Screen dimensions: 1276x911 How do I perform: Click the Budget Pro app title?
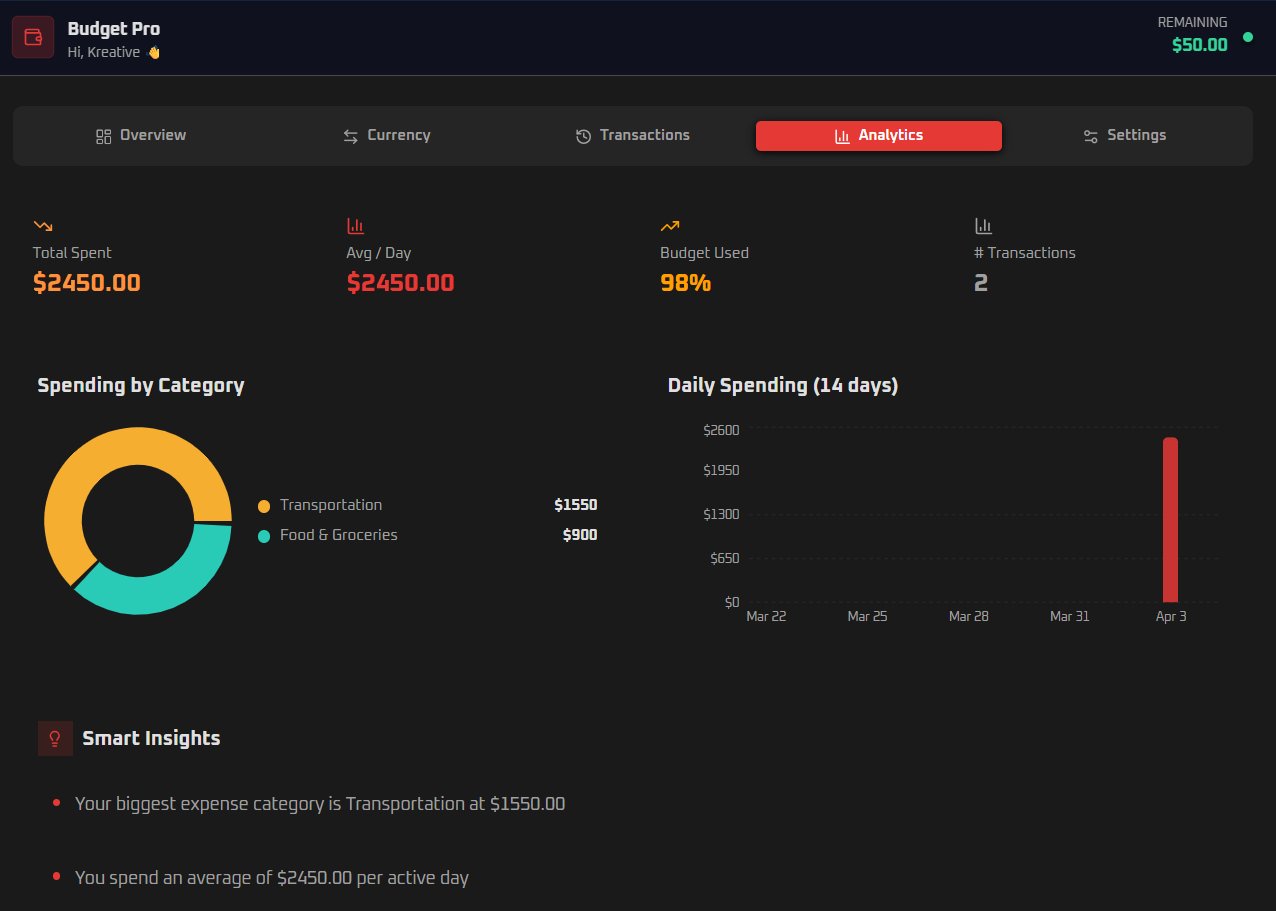[x=114, y=29]
